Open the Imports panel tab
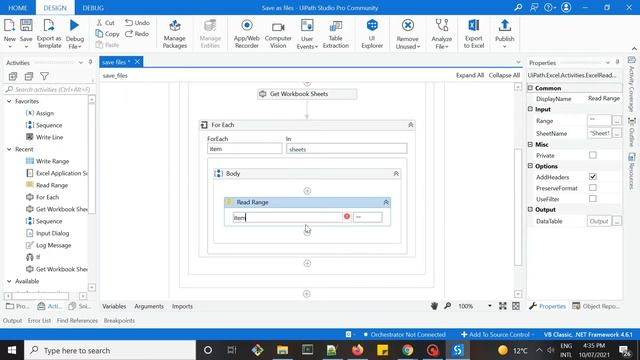This screenshot has width=640, height=360. 182,306
